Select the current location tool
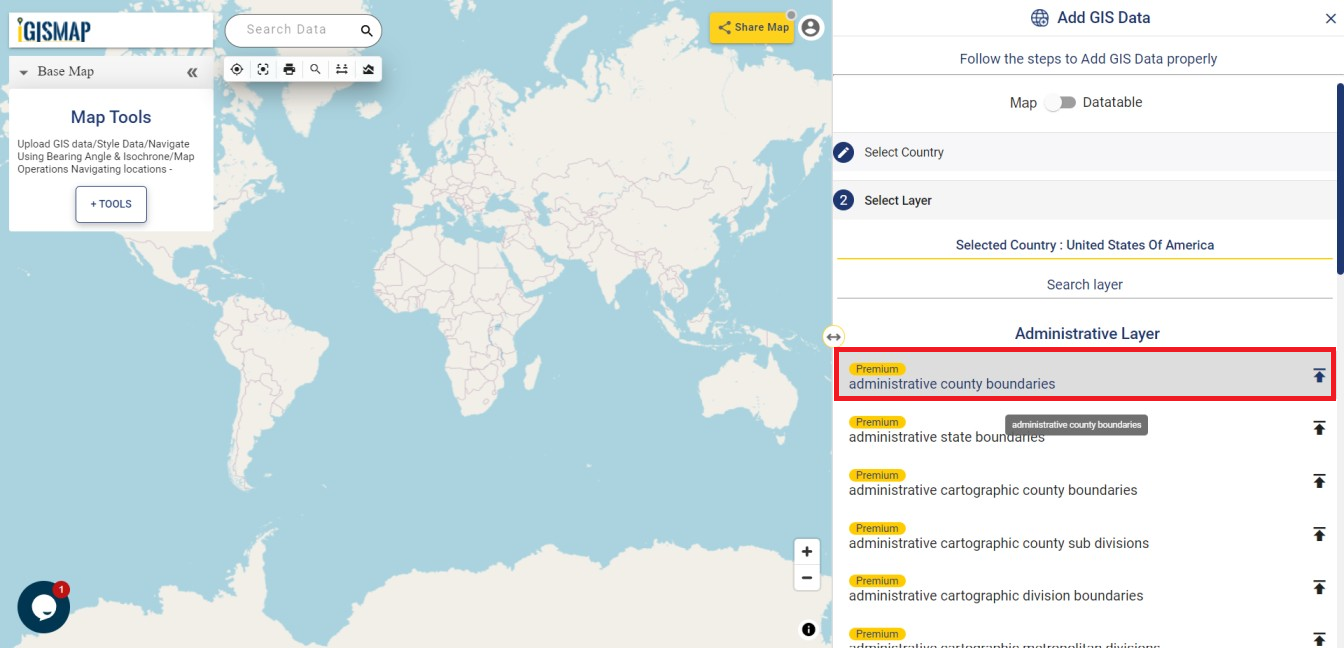The height and width of the screenshot is (648, 1344). pos(237,68)
